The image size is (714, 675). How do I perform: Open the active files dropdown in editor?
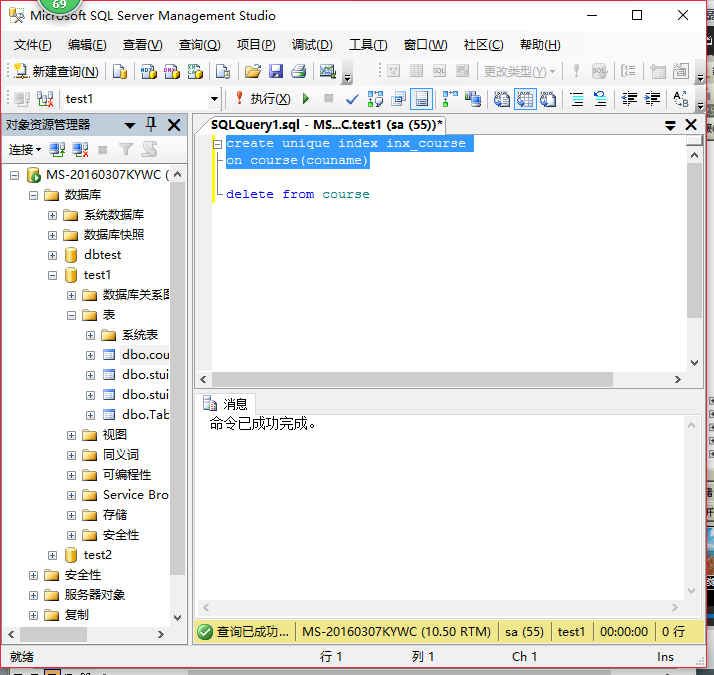(x=670, y=126)
